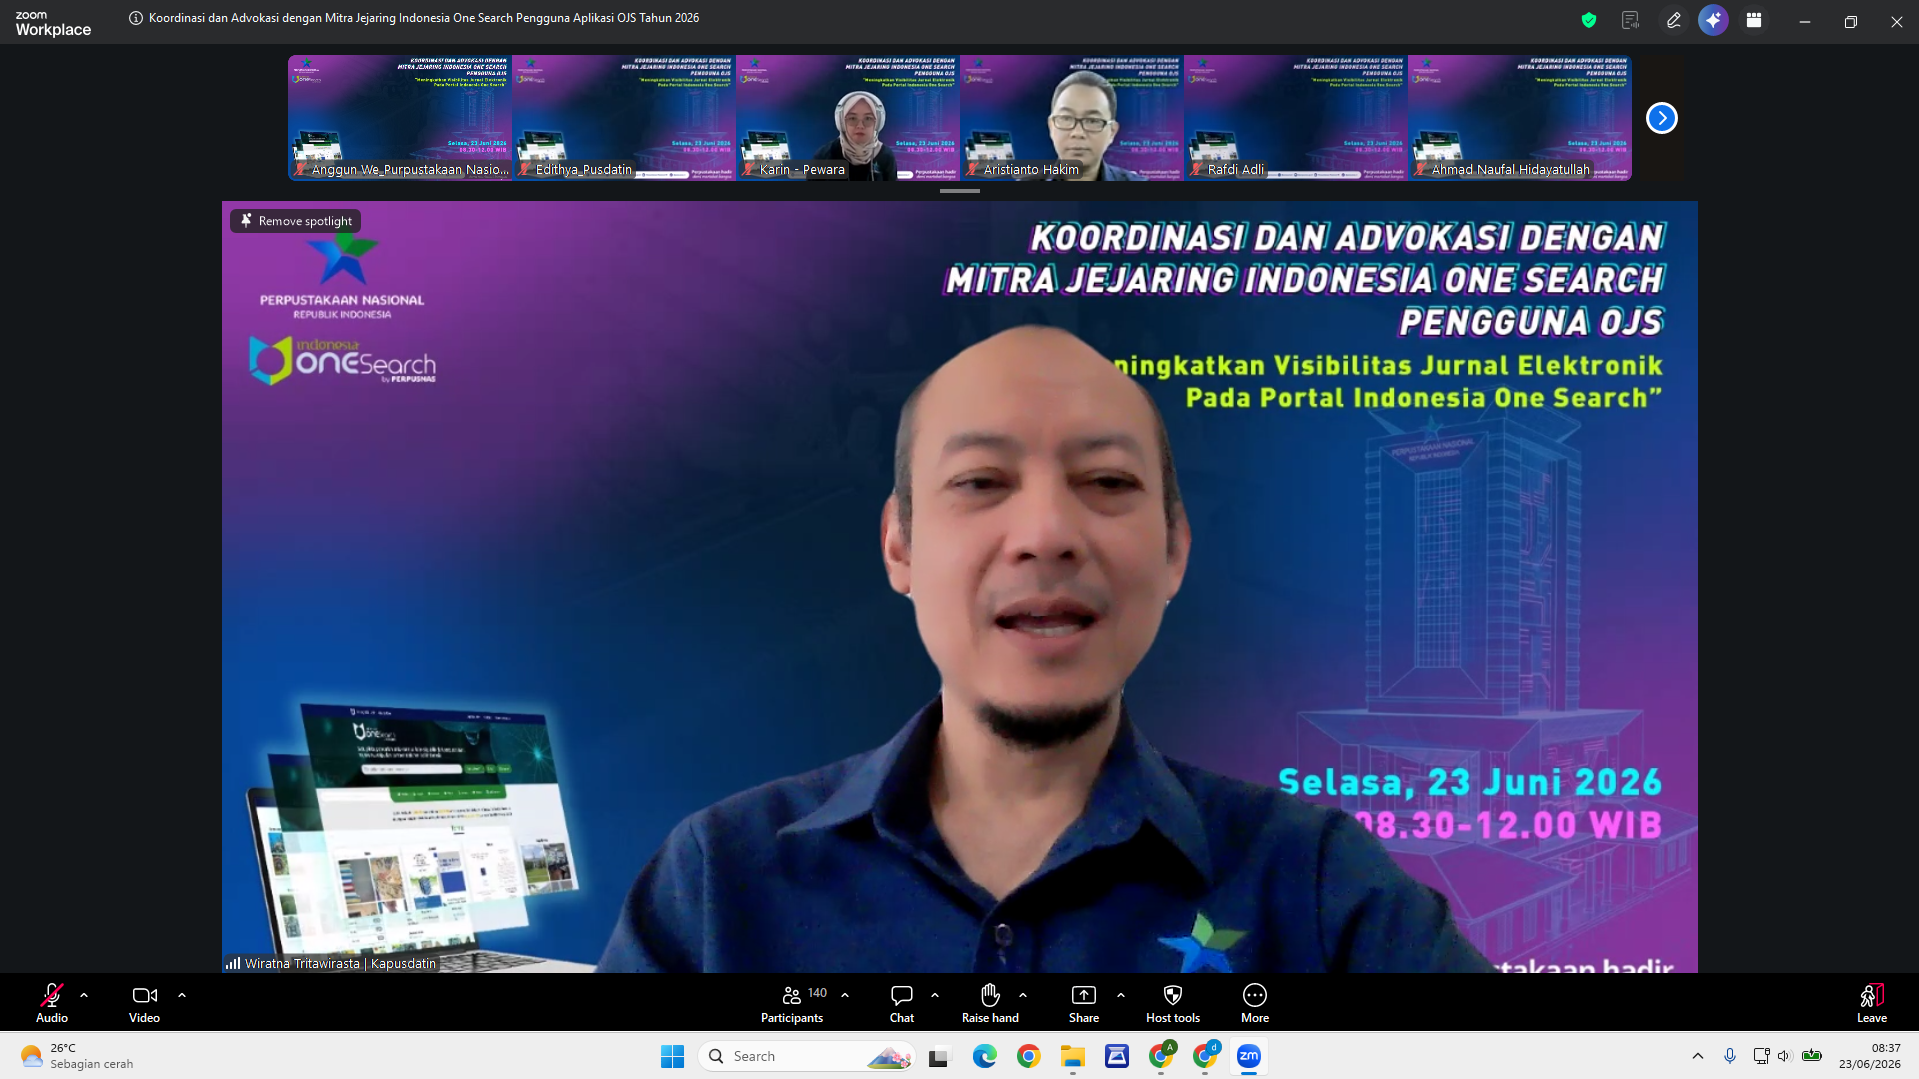Select Anggun We_Purpustakaan Nasio... video thumbnail
The width and height of the screenshot is (1919, 1079).
(400, 118)
